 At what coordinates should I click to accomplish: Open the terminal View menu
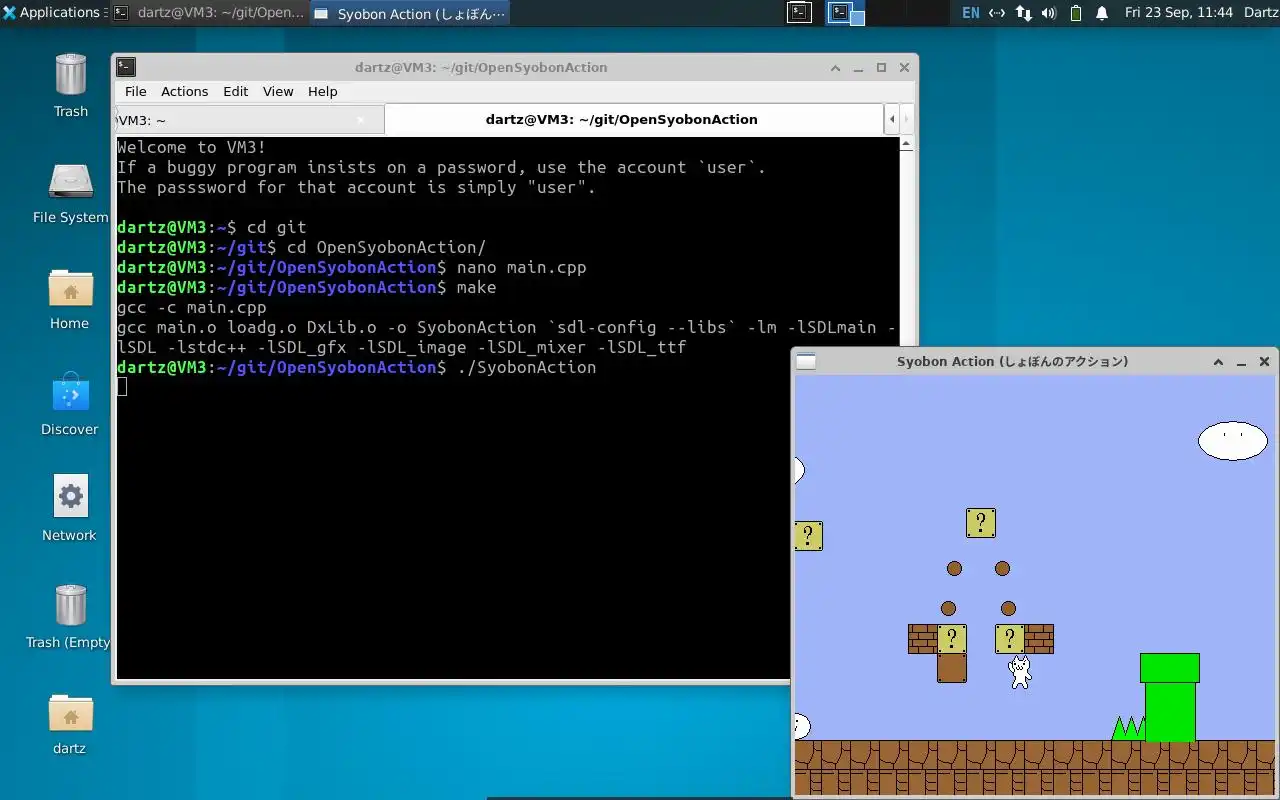click(x=278, y=91)
